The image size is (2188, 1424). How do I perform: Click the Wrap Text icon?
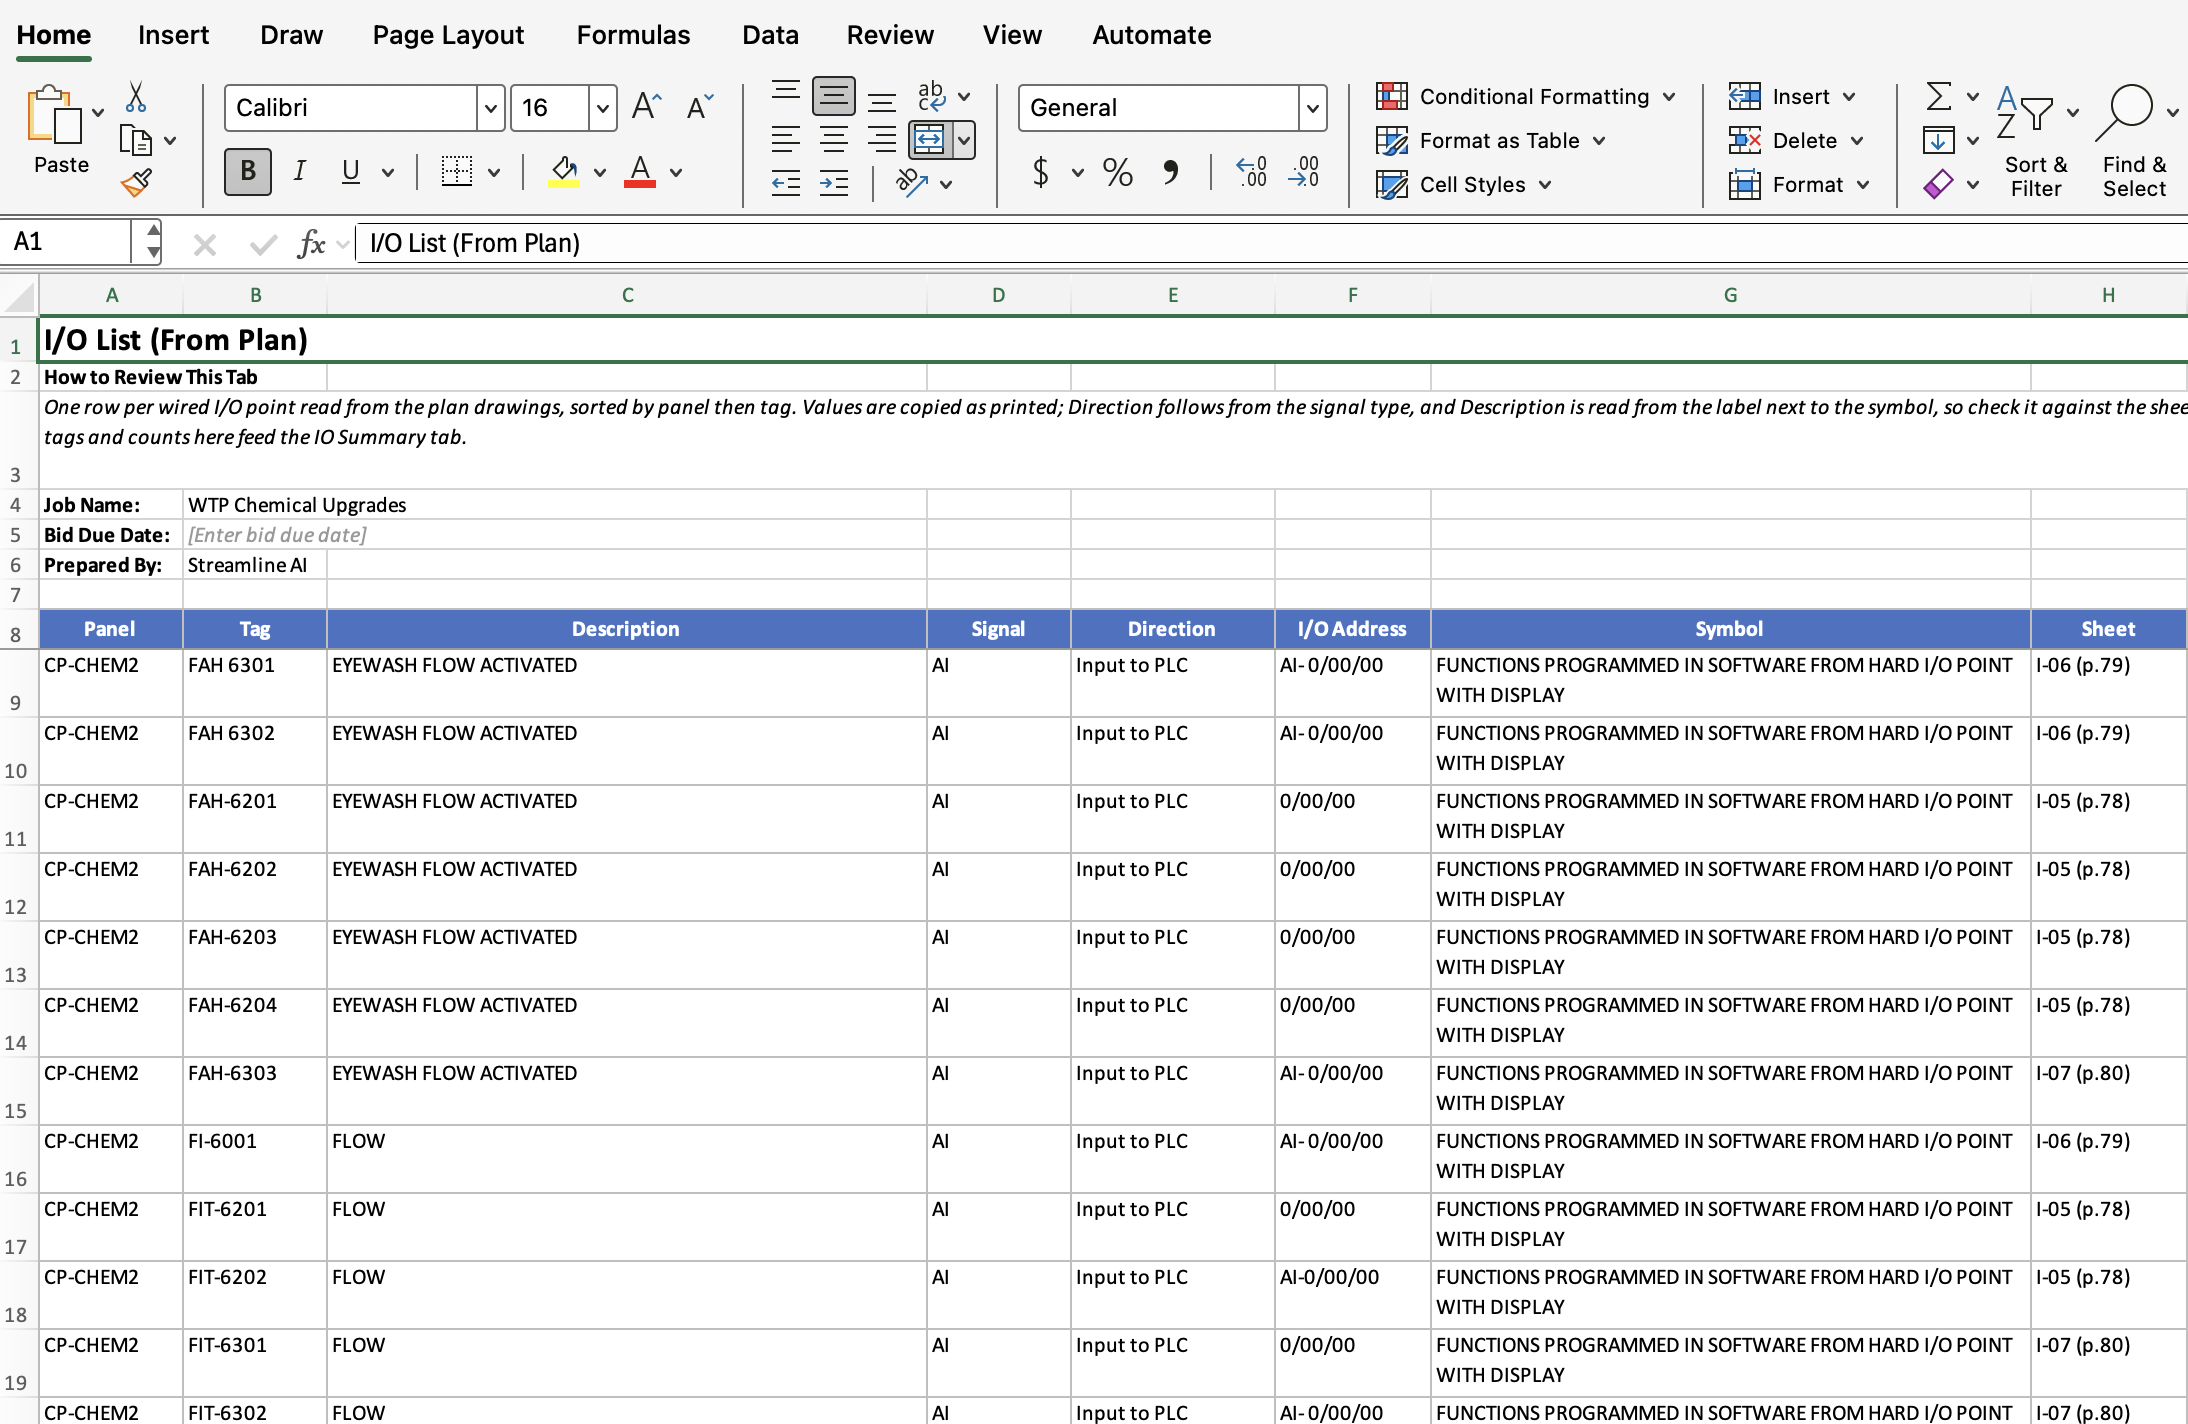pos(931,96)
